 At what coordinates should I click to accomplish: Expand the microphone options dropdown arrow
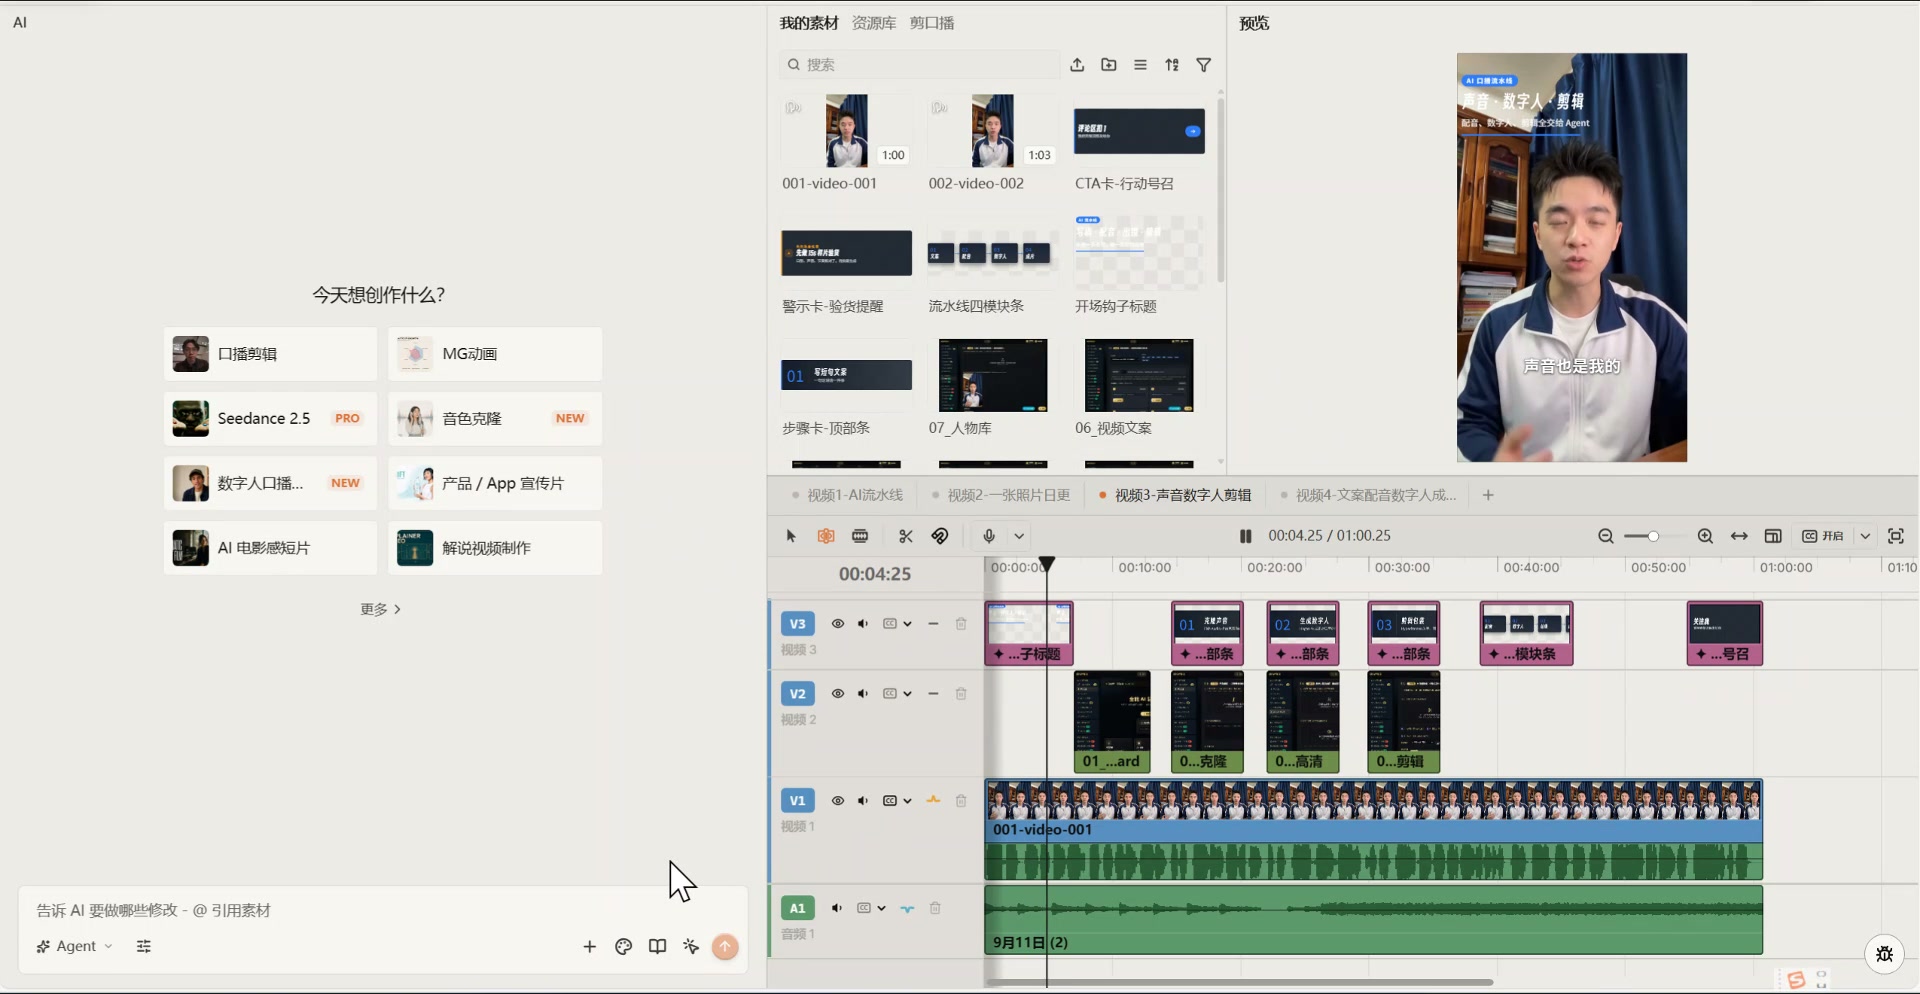(x=1019, y=536)
